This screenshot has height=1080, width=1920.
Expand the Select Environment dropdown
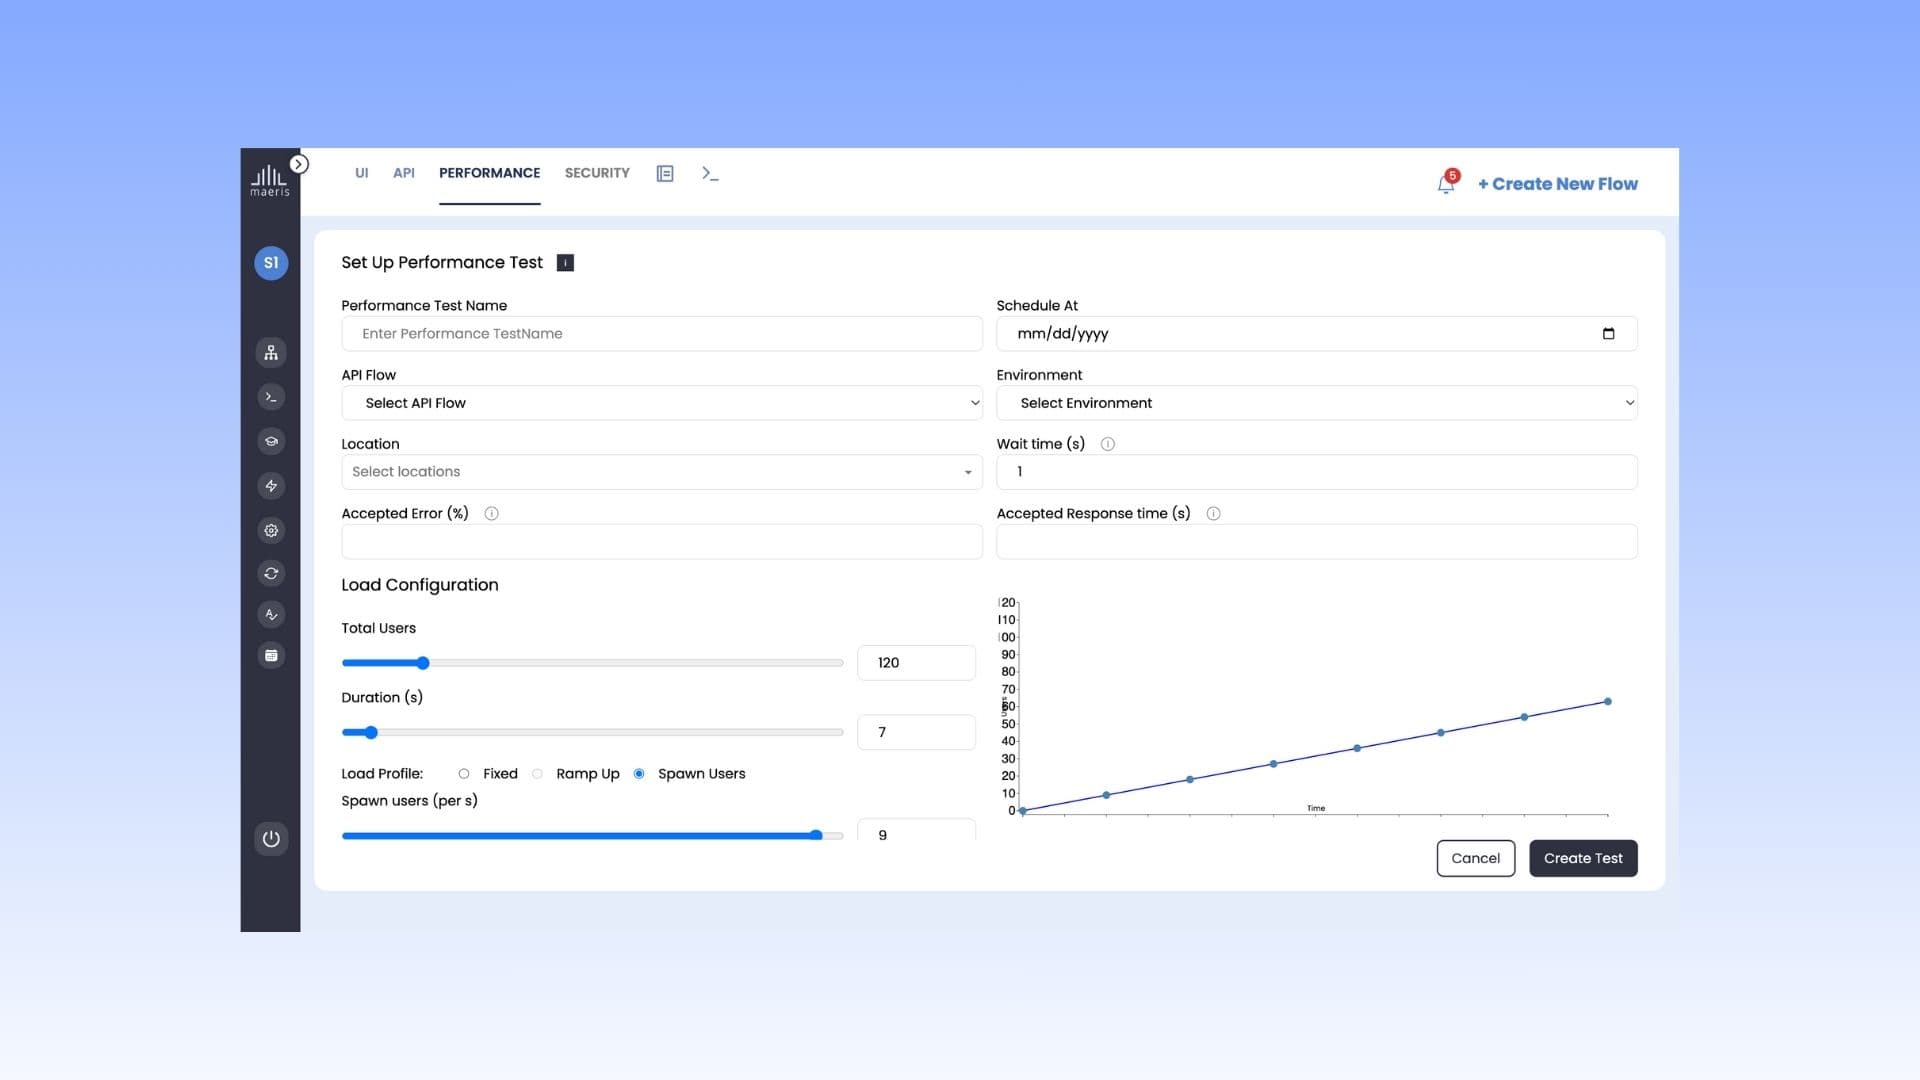click(1316, 402)
